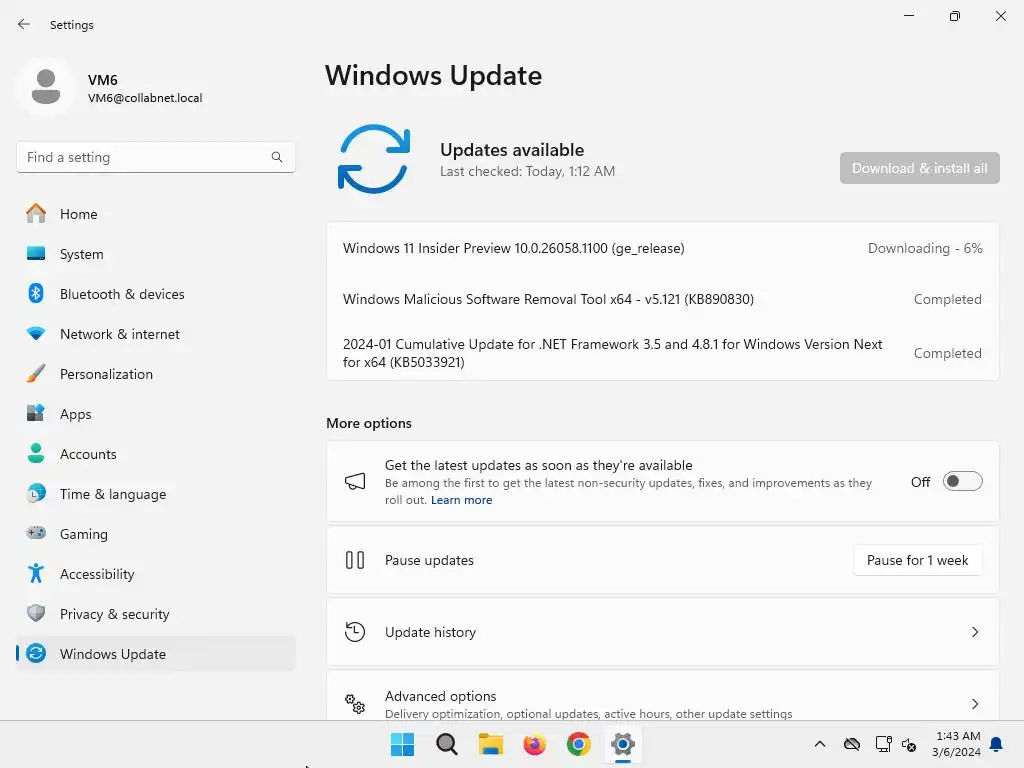Click the Gaming controller icon
The width and height of the screenshot is (1024, 768).
[36, 533]
